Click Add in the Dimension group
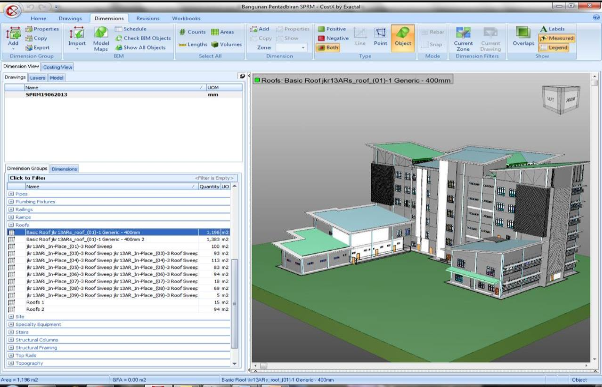The height and width of the screenshot is (387, 602). click(260, 29)
